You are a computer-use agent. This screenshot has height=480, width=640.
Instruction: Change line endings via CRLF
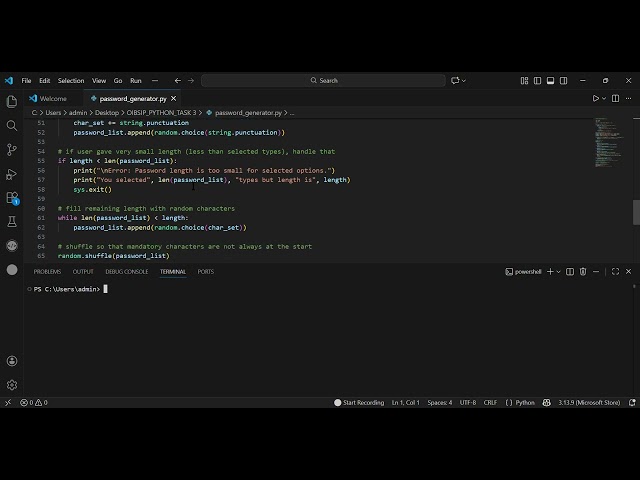click(x=490, y=402)
